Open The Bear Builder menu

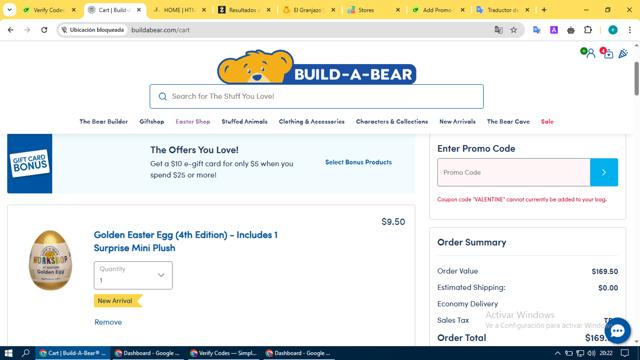tap(104, 122)
